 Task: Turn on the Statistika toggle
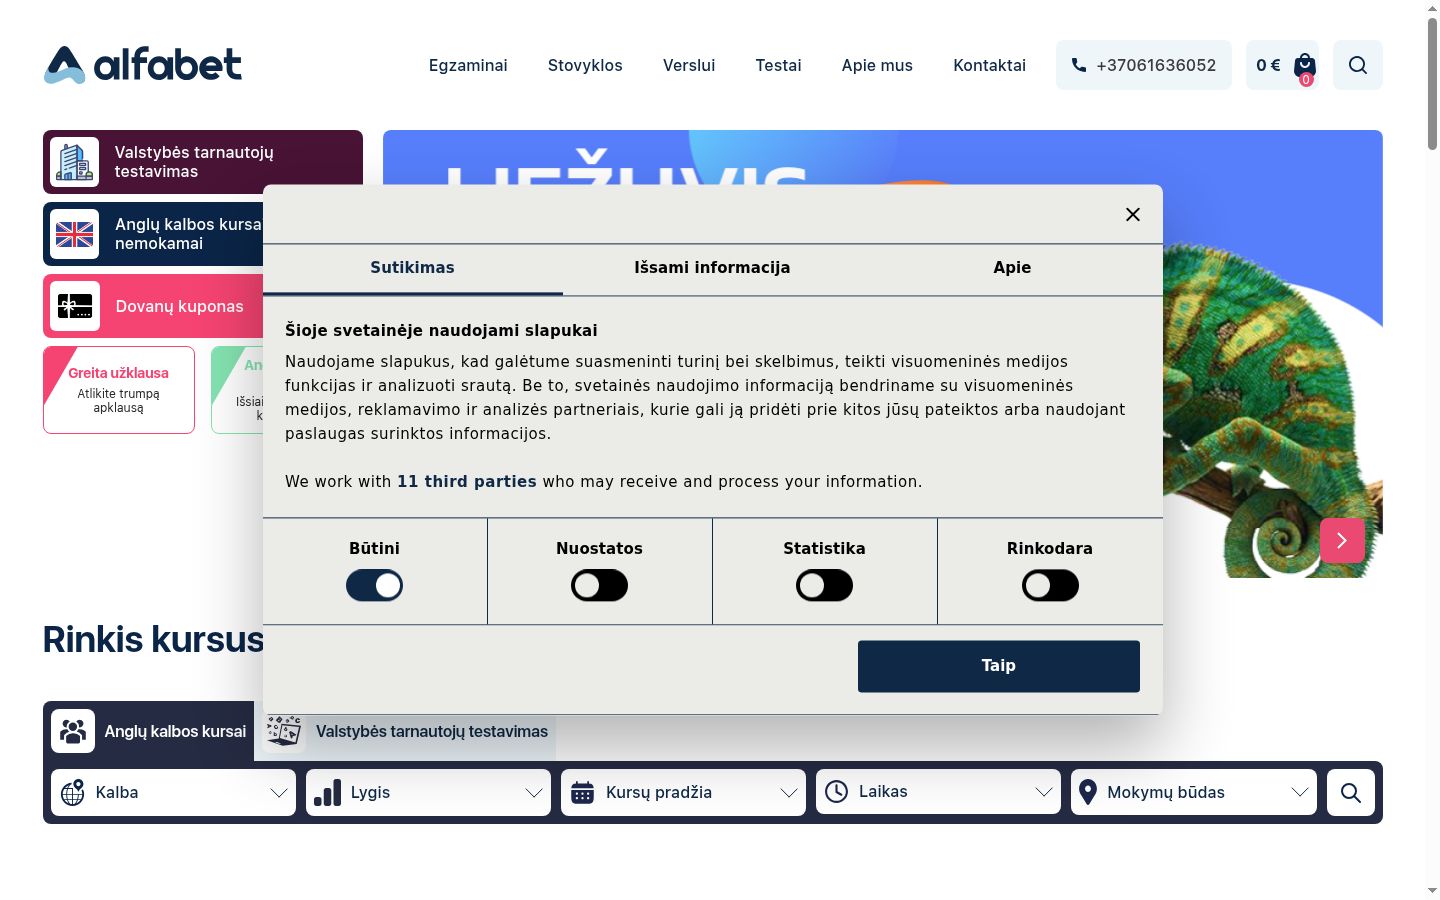[825, 585]
